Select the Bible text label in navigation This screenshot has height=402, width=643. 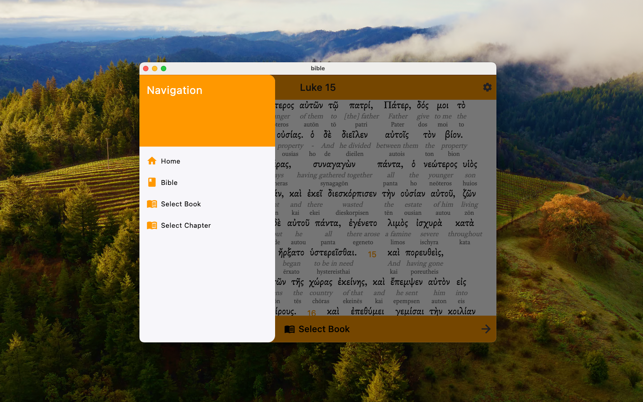169,183
